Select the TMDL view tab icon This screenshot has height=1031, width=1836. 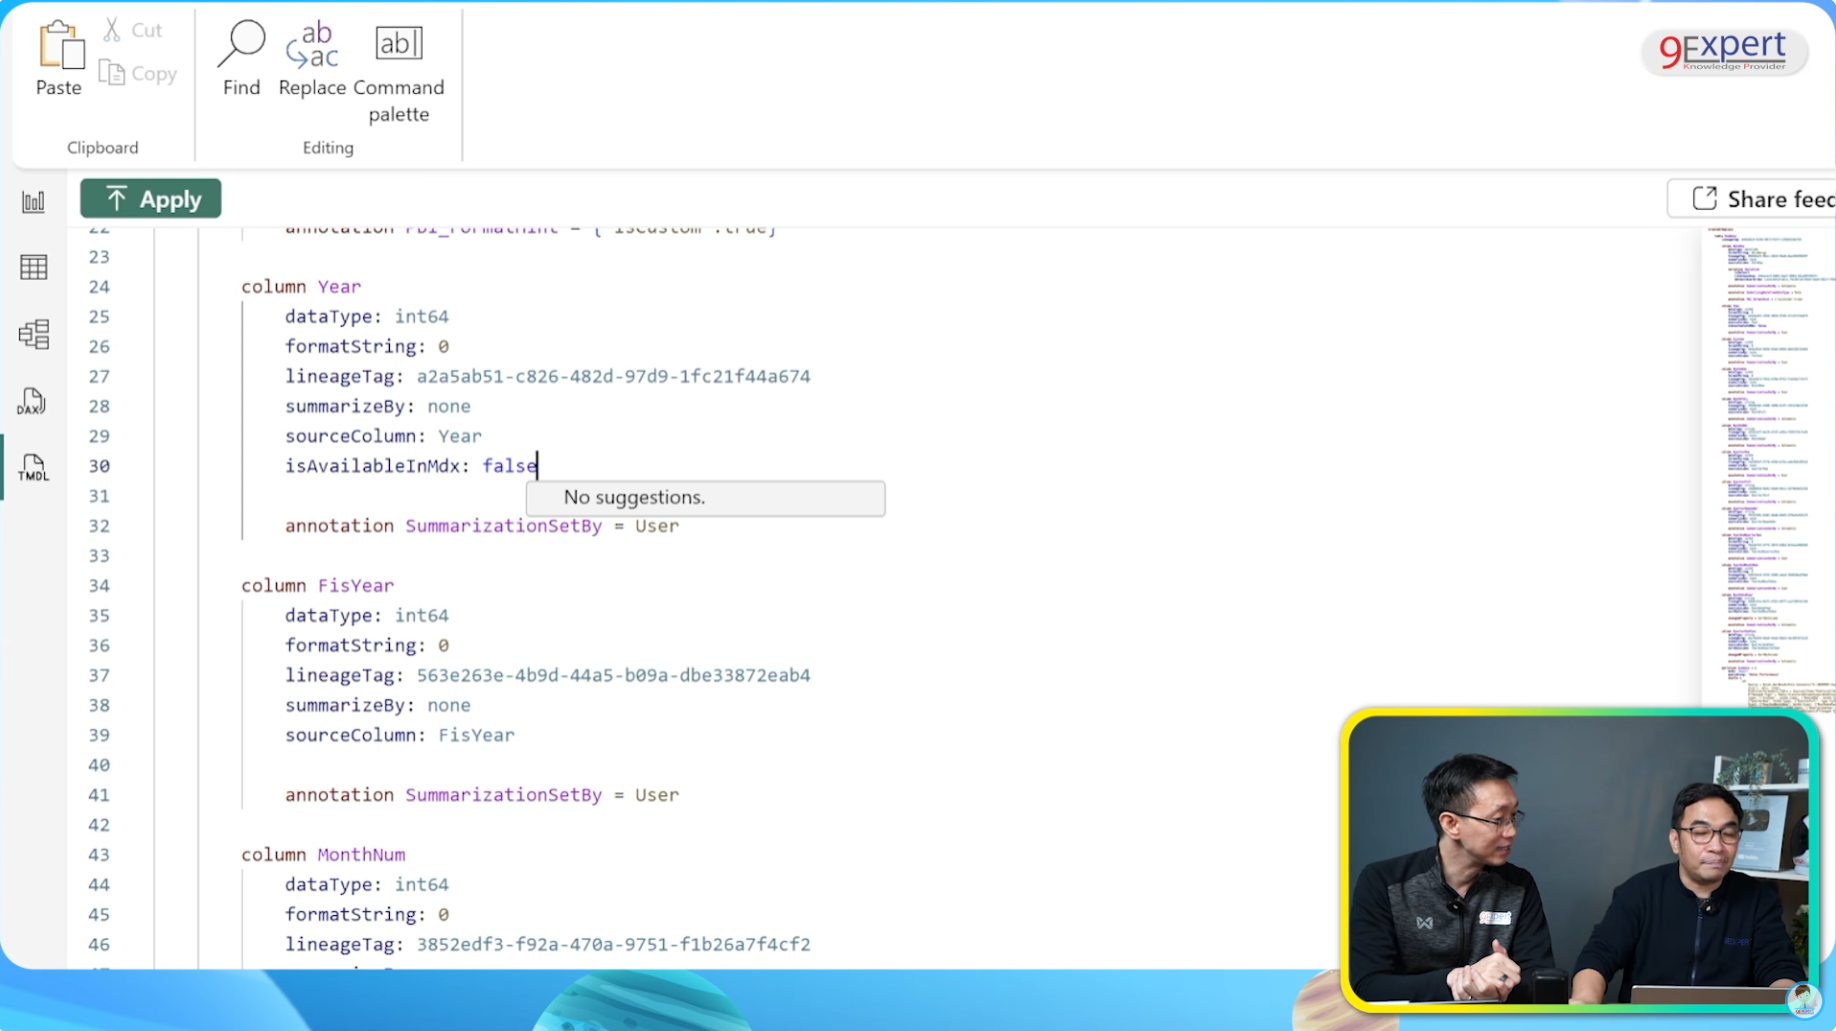tap(33, 467)
